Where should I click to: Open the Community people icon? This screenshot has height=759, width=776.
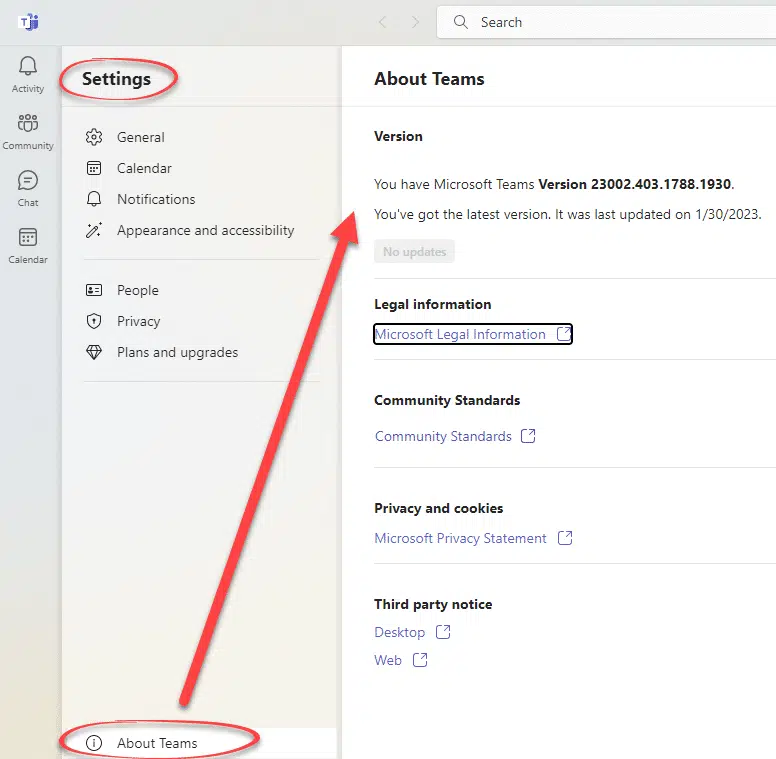(x=28, y=123)
